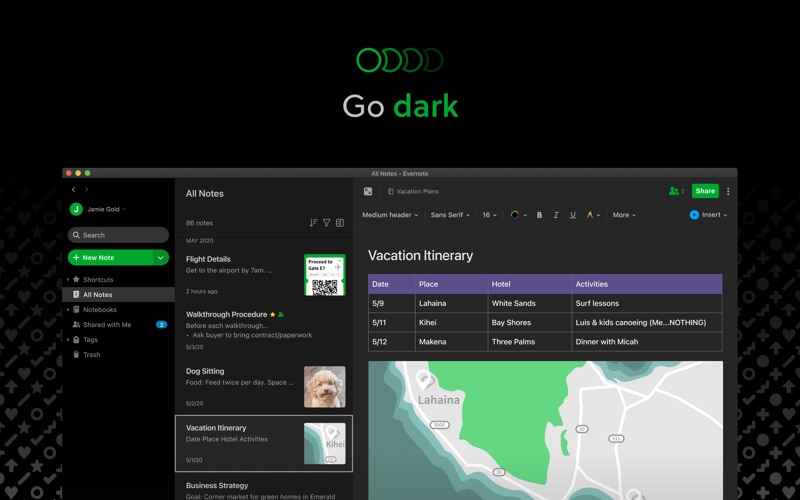Click the Bay Shores table cell
Image resolution: width=800 pixels, height=500 pixels.
click(x=529, y=322)
